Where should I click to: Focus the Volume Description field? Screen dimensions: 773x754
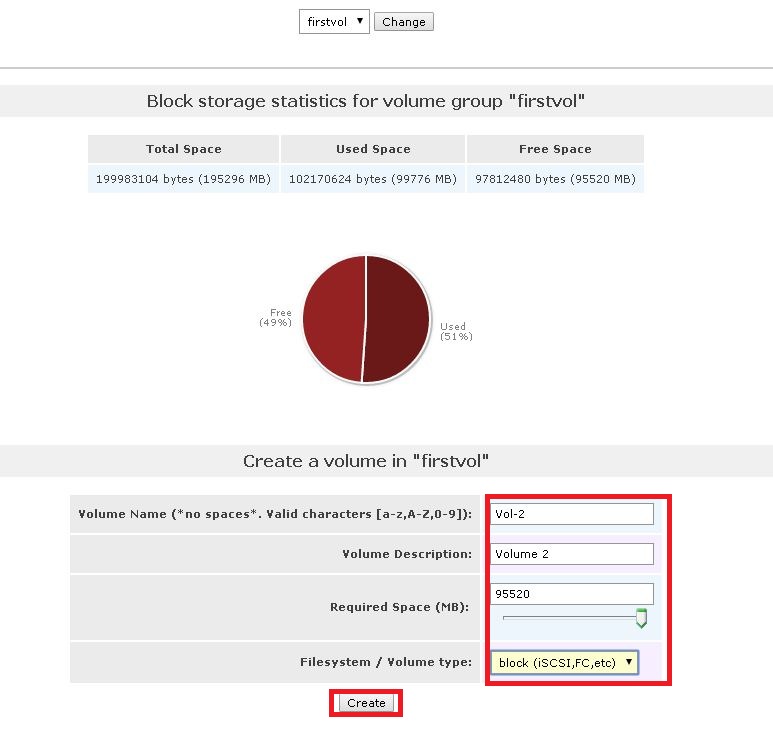coord(572,554)
